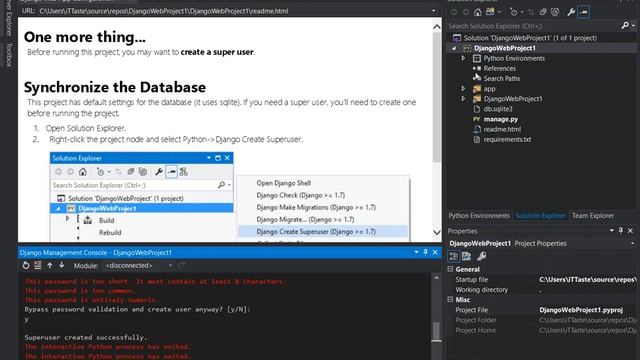Click the PY icon next to manage.py
Screen dimensions: 640x360
coord(476,119)
